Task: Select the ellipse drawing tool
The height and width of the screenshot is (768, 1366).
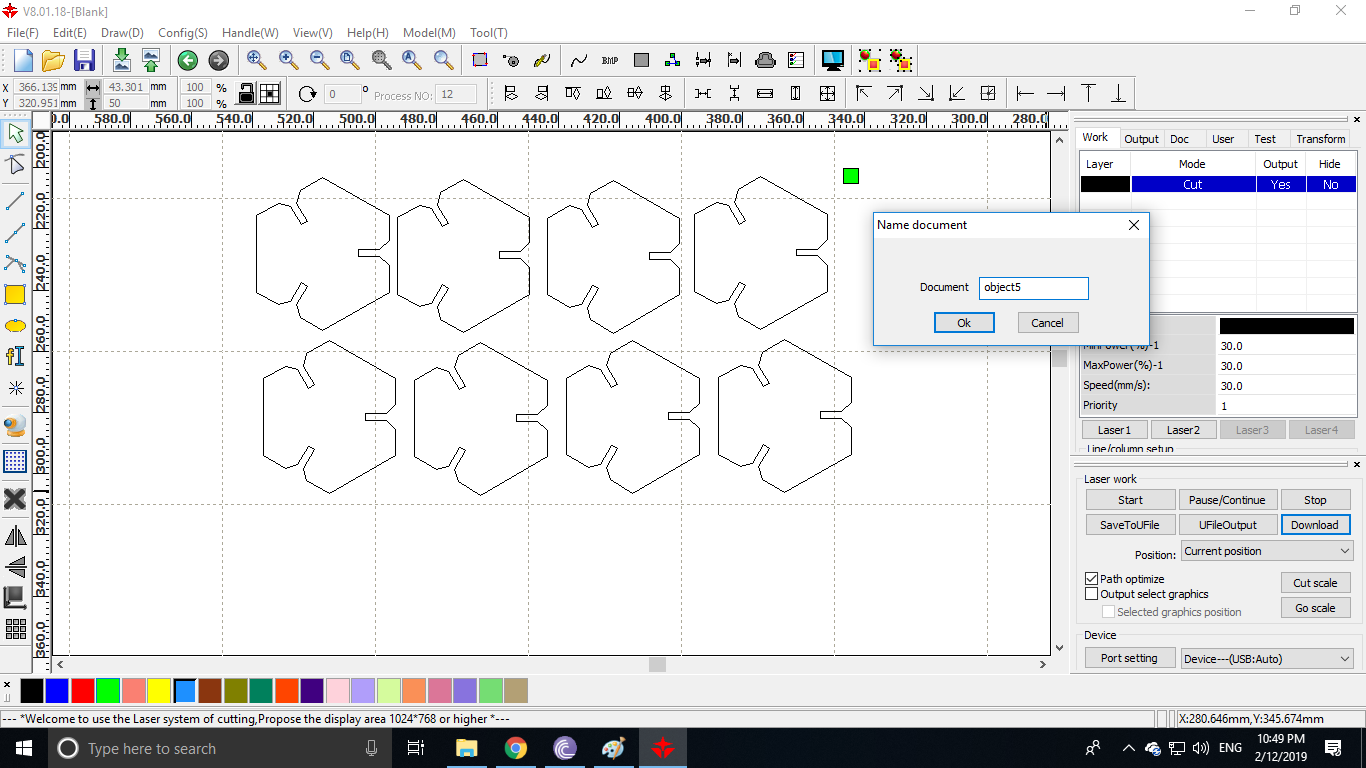Action: click(15, 326)
